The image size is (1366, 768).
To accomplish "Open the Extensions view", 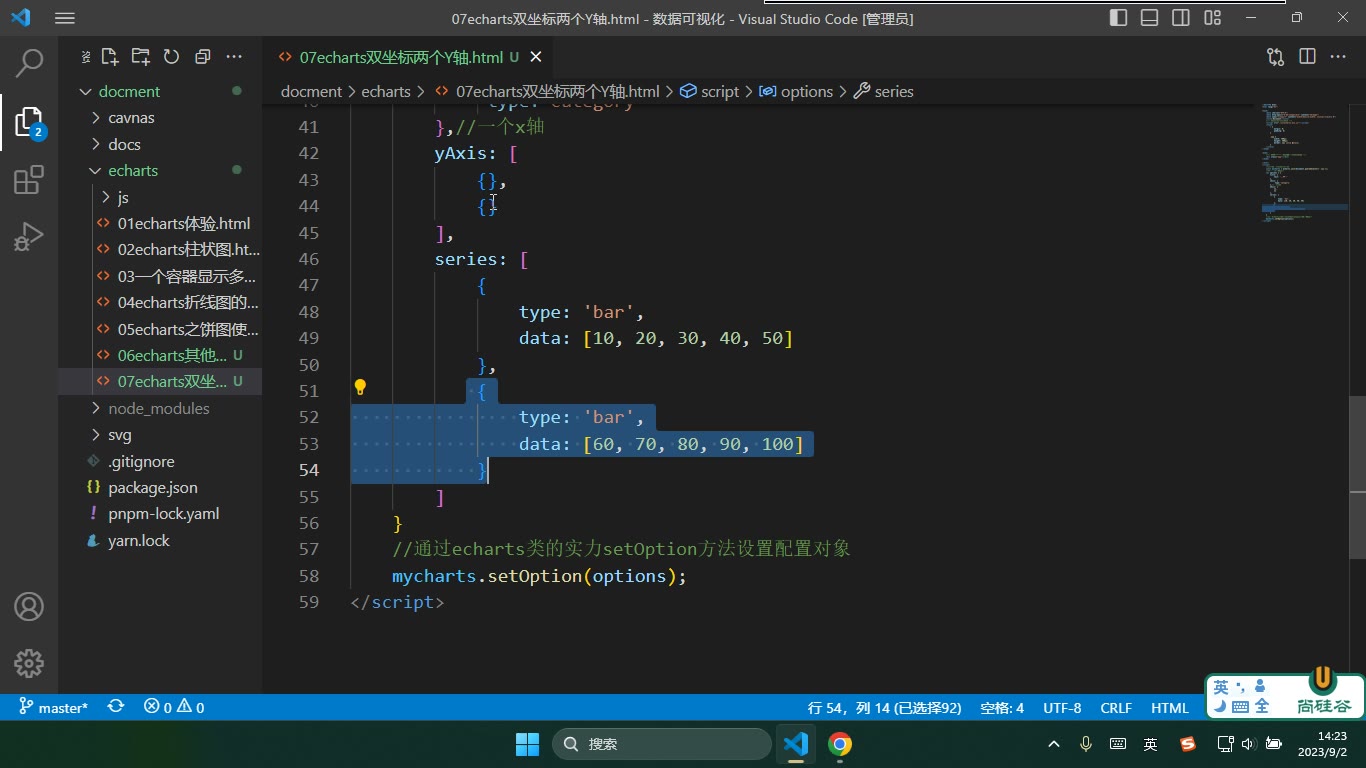I will point(29,181).
